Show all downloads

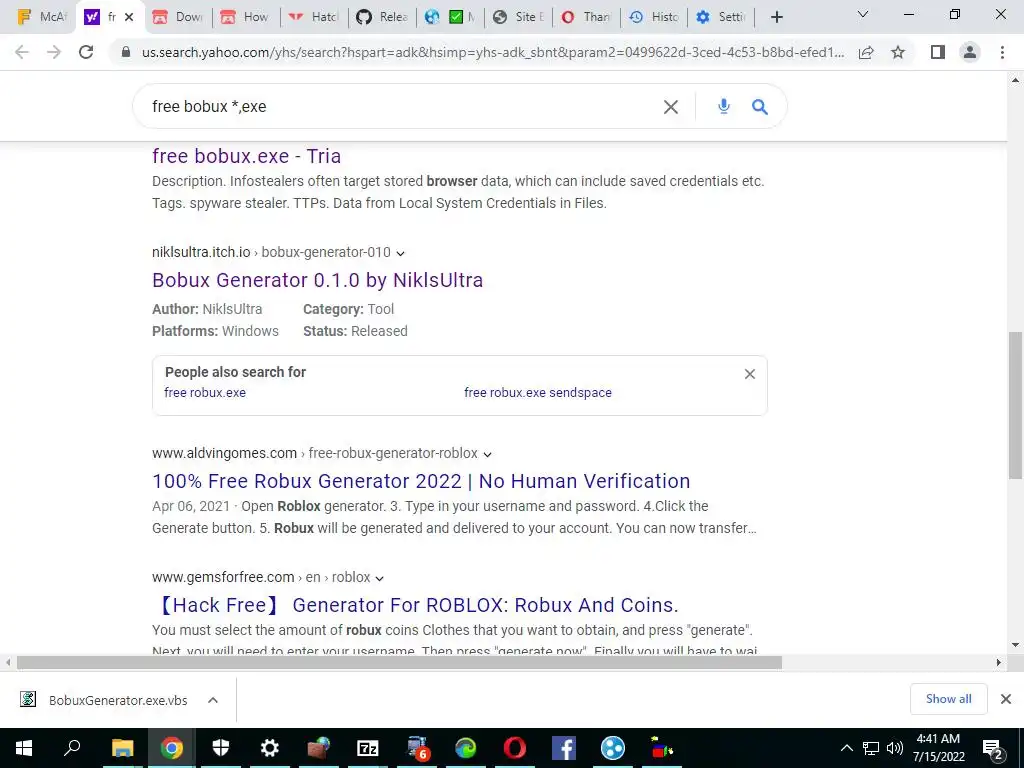948,699
